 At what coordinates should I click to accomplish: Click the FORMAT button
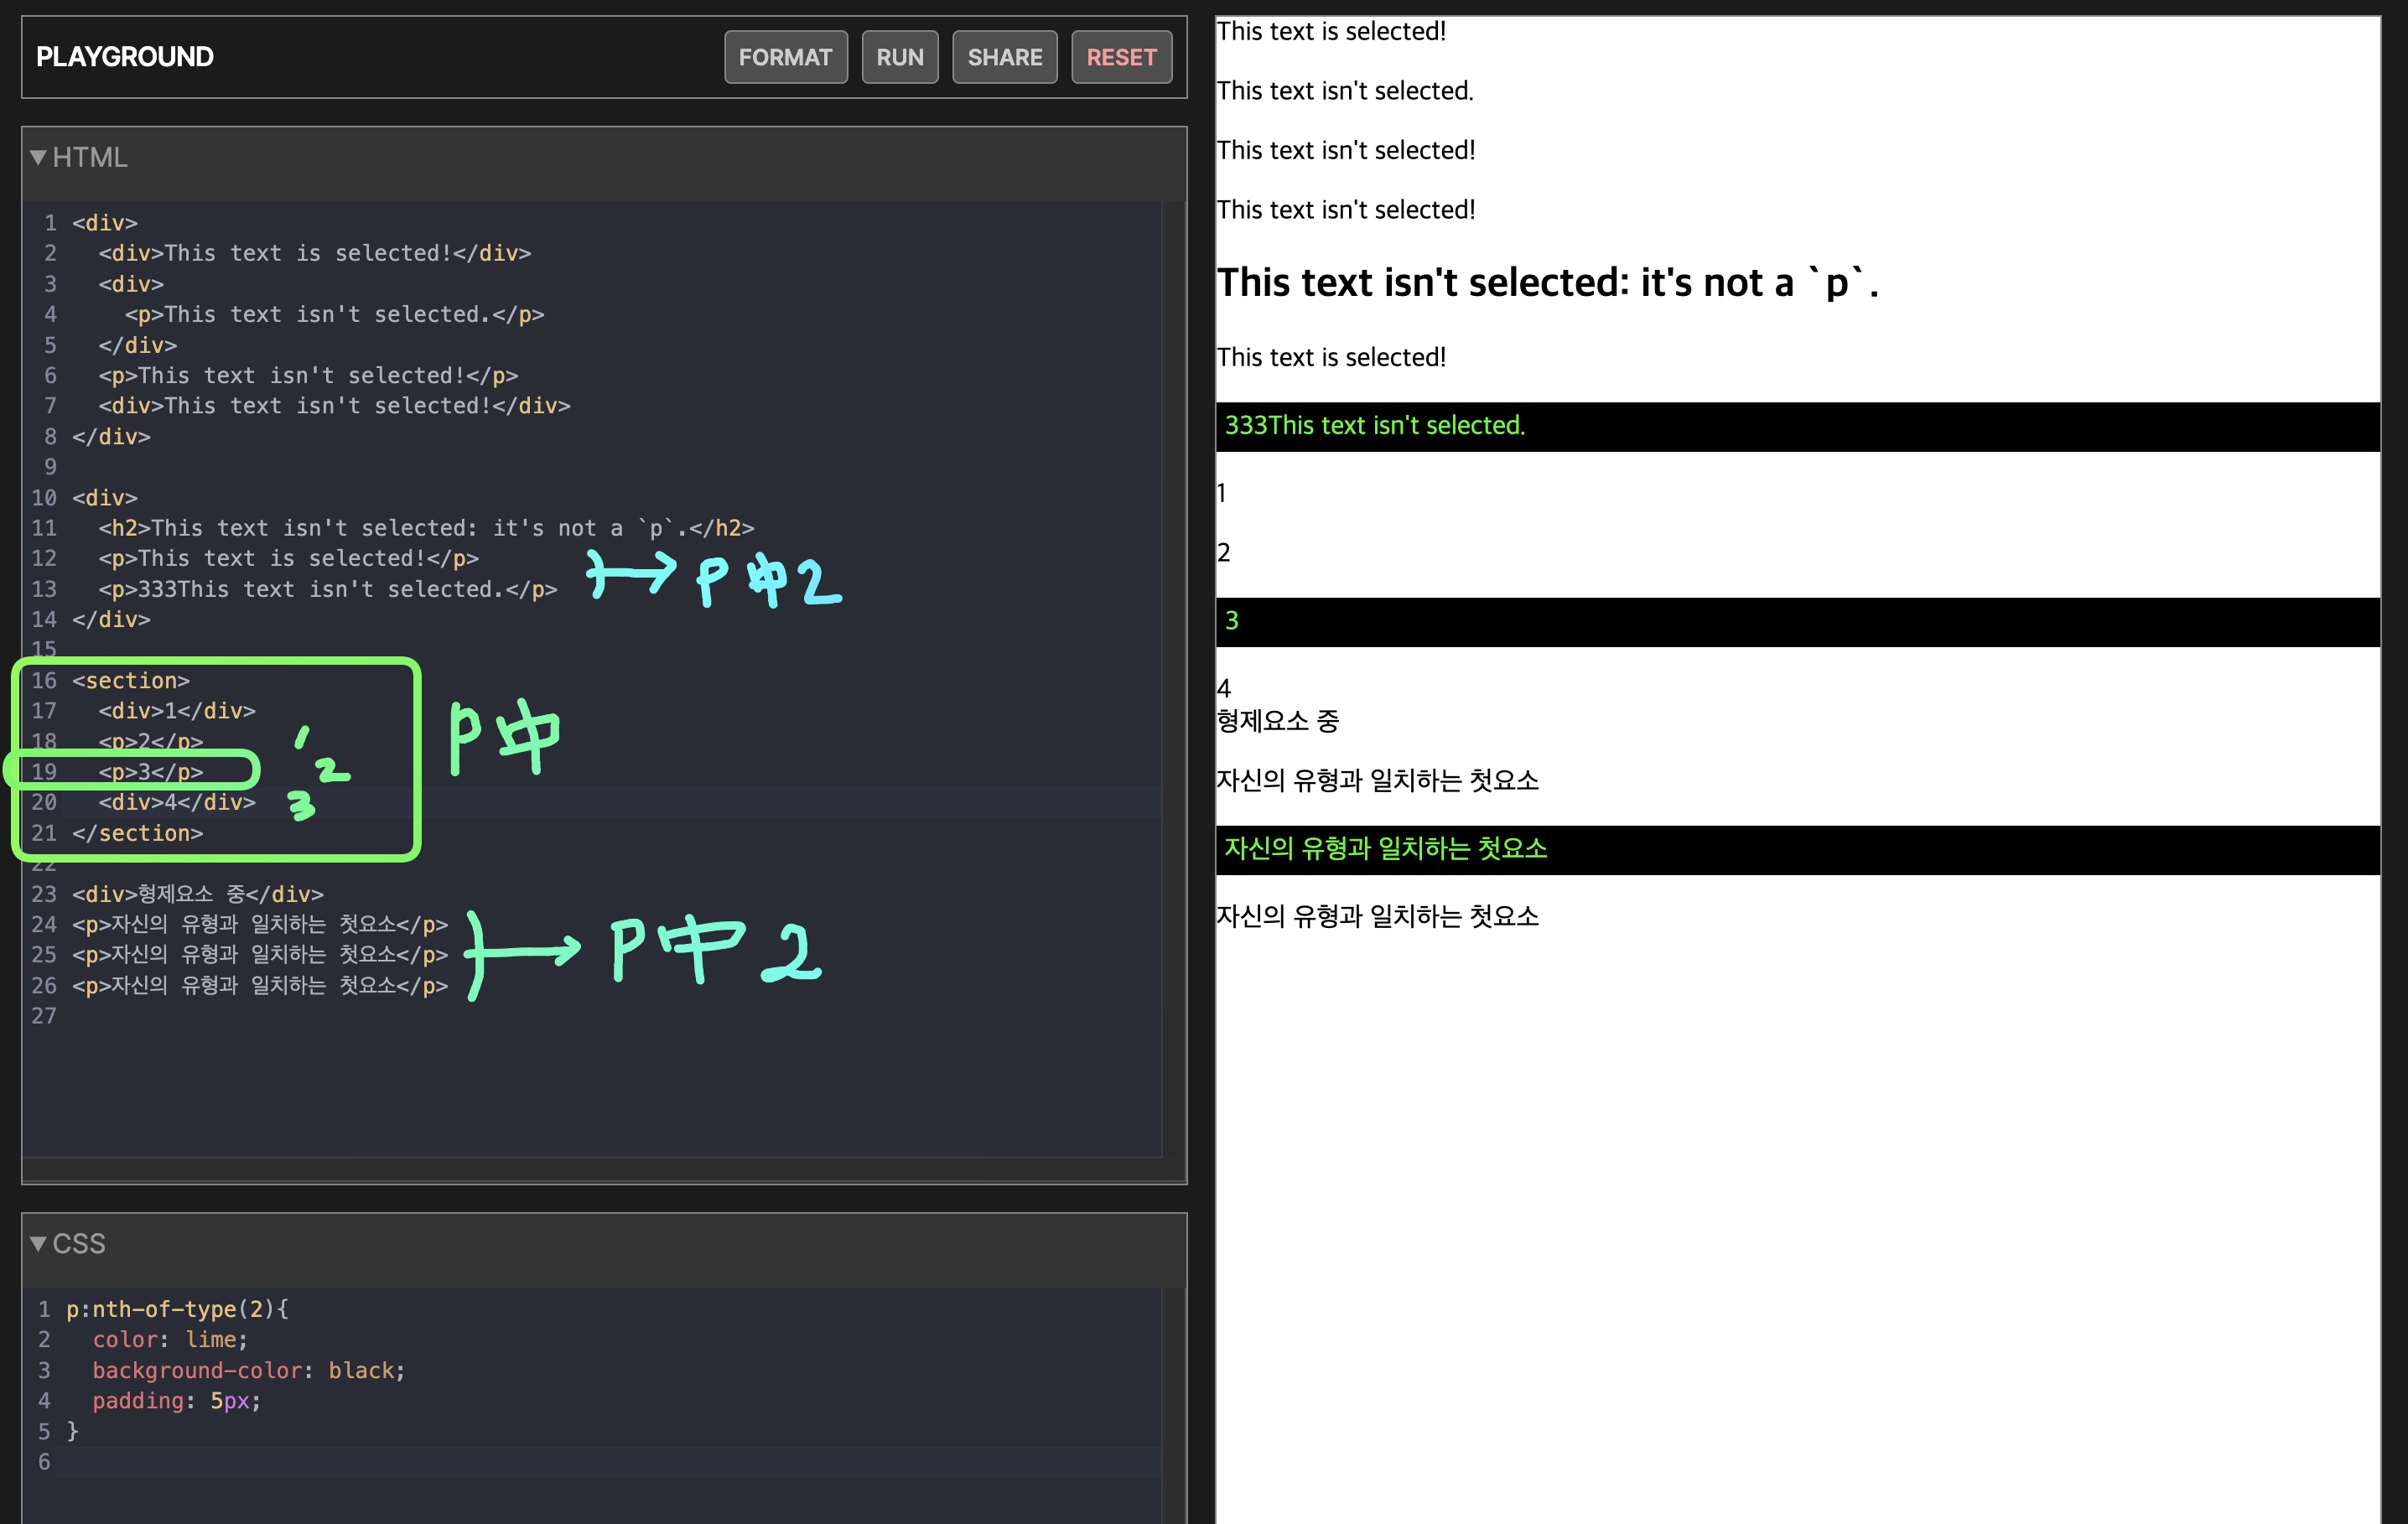tap(785, 57)
